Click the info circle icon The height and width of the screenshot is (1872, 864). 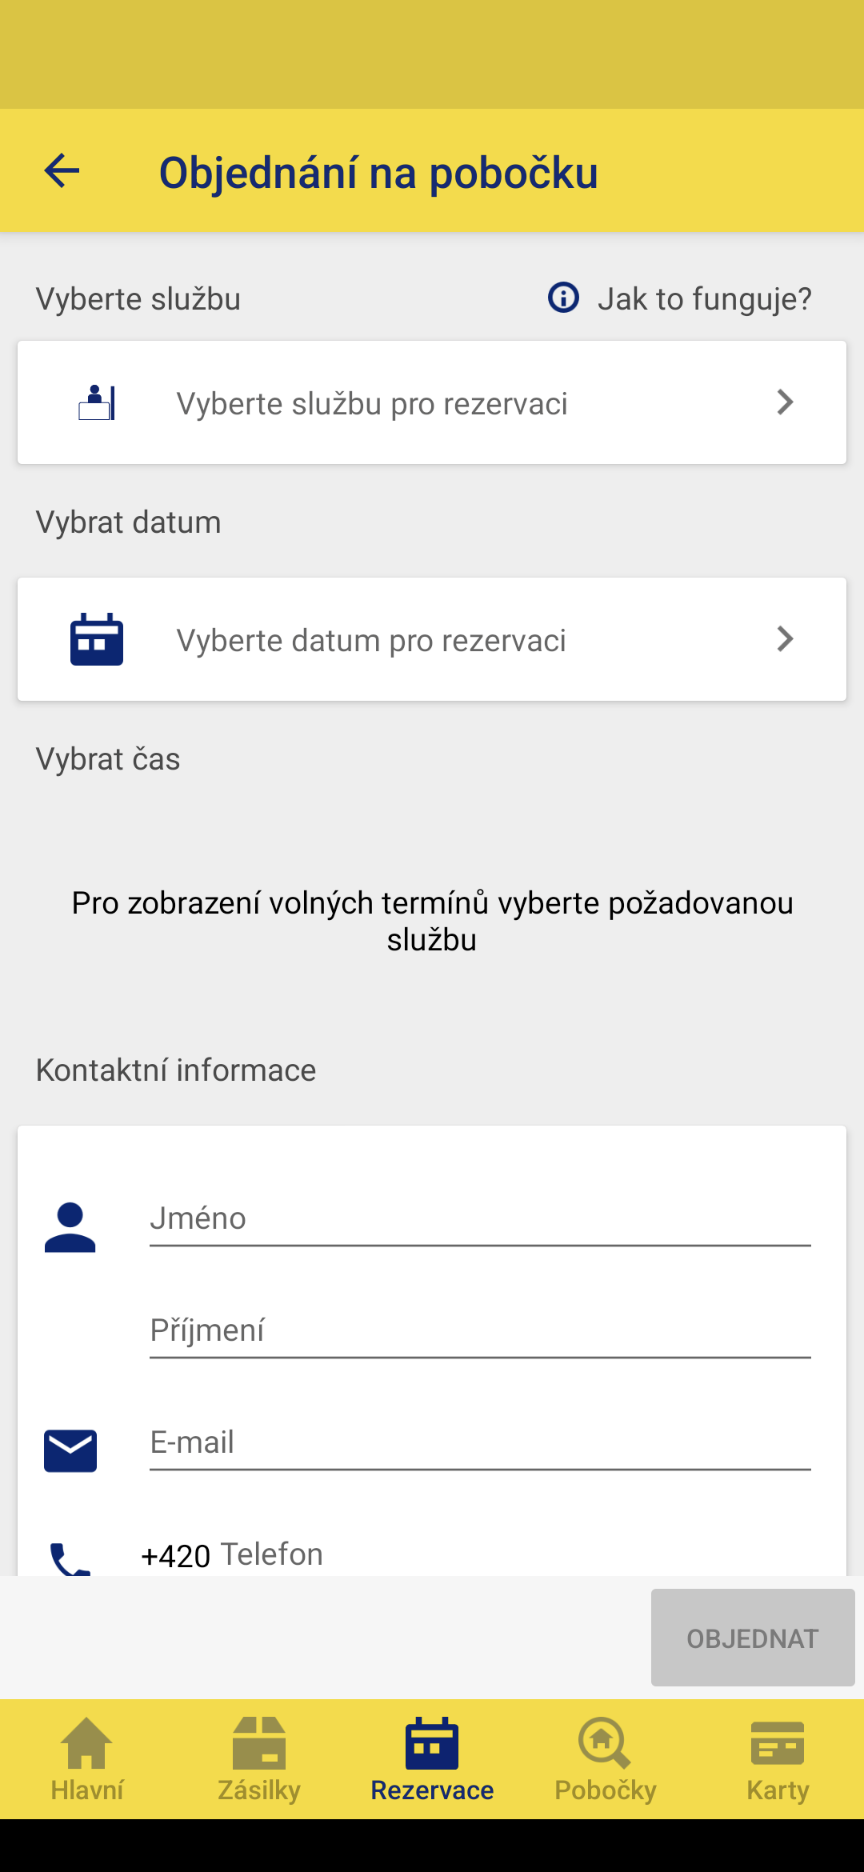(564, 298)
